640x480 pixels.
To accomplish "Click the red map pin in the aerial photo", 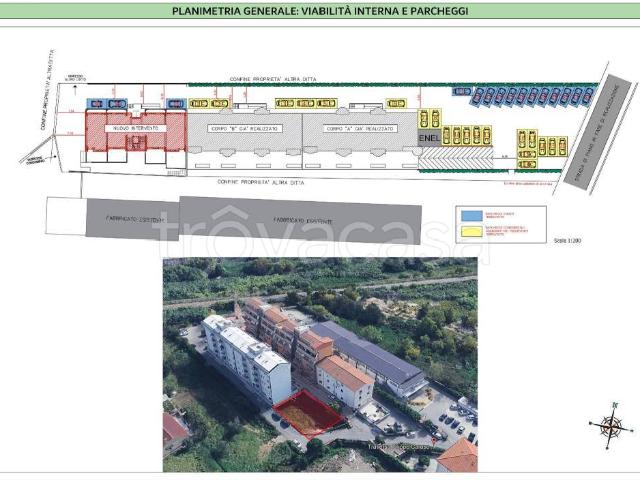I will point(433,442).
